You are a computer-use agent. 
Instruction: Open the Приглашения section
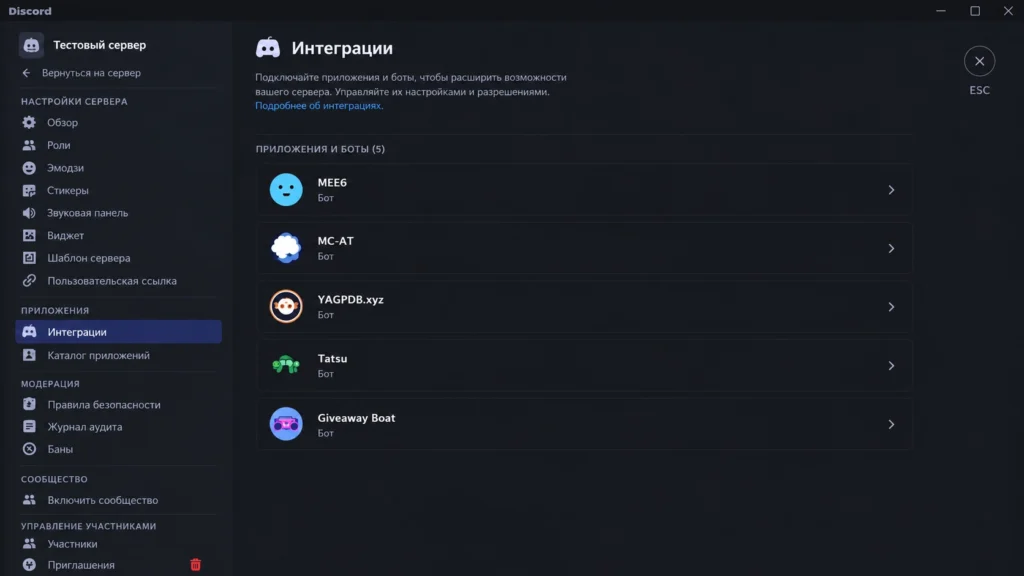[x=118, y=565]
